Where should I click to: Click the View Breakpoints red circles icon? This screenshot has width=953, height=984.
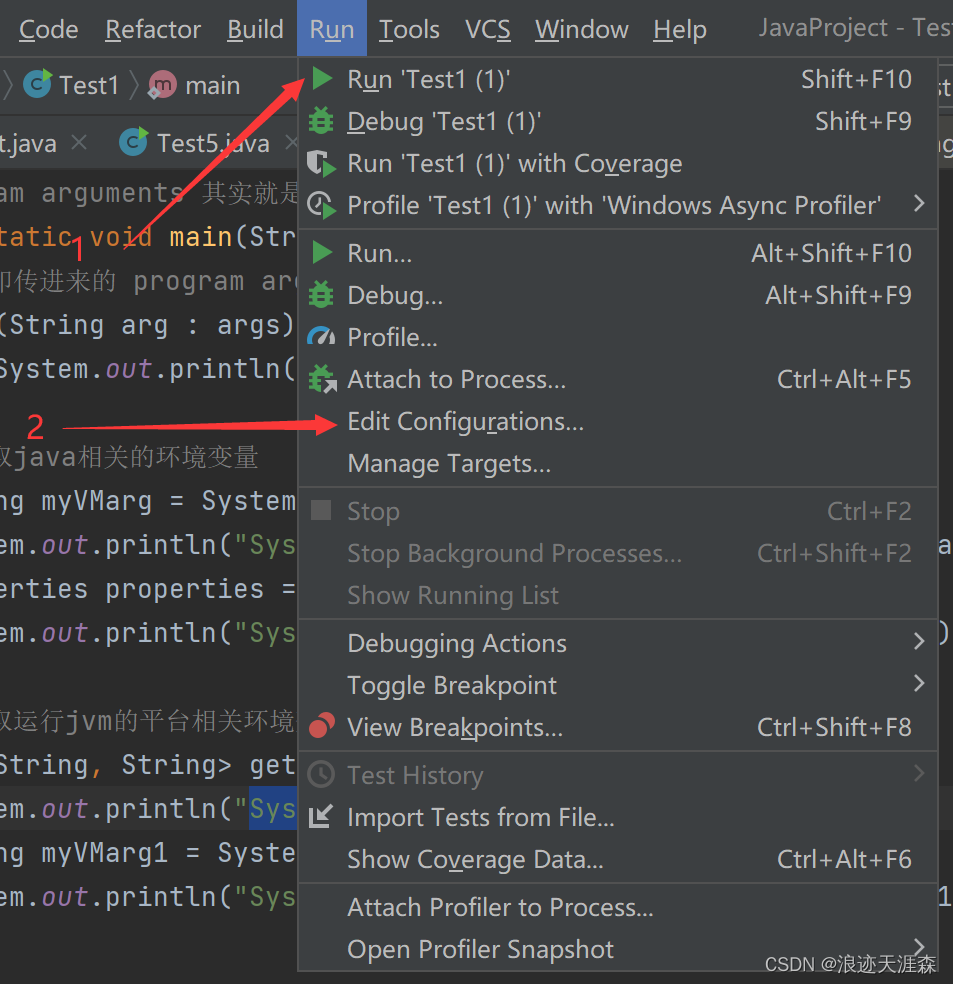[322, 727]
